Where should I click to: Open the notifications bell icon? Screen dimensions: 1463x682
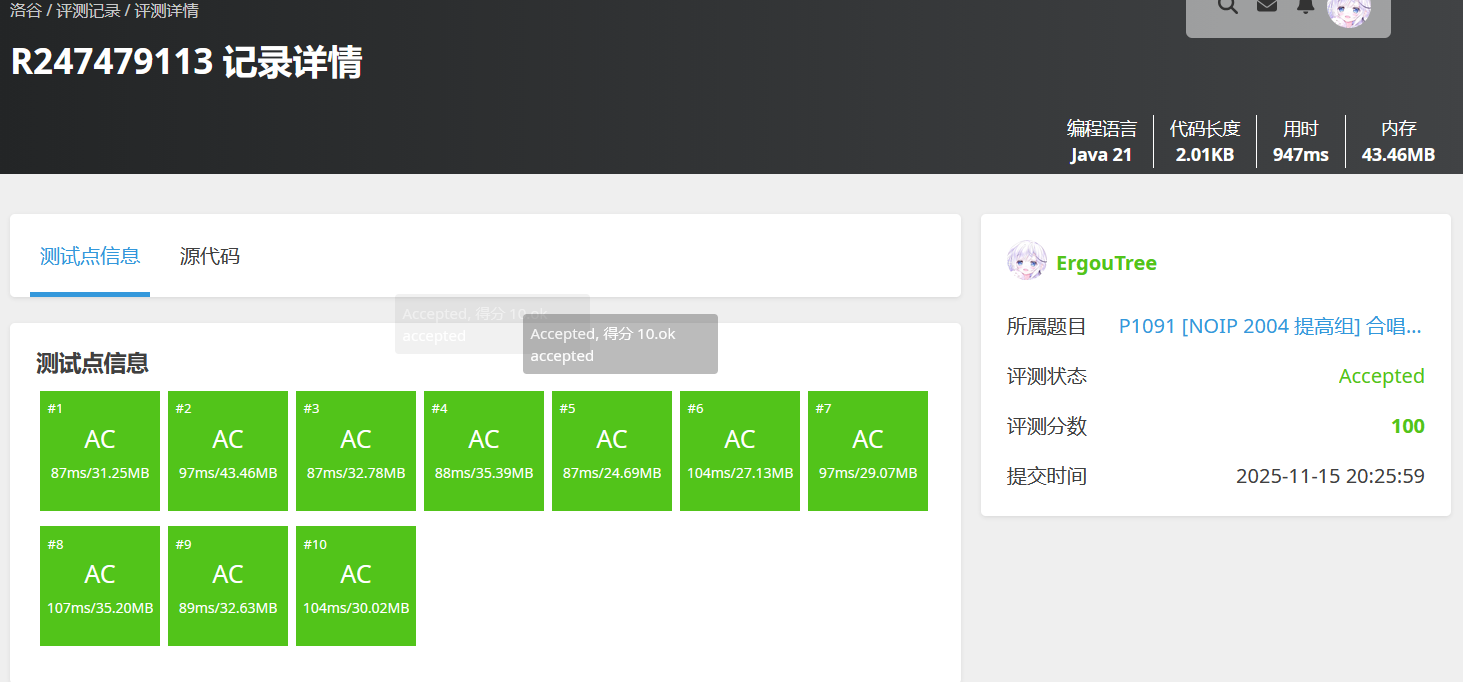click(x=1305, y=6)
